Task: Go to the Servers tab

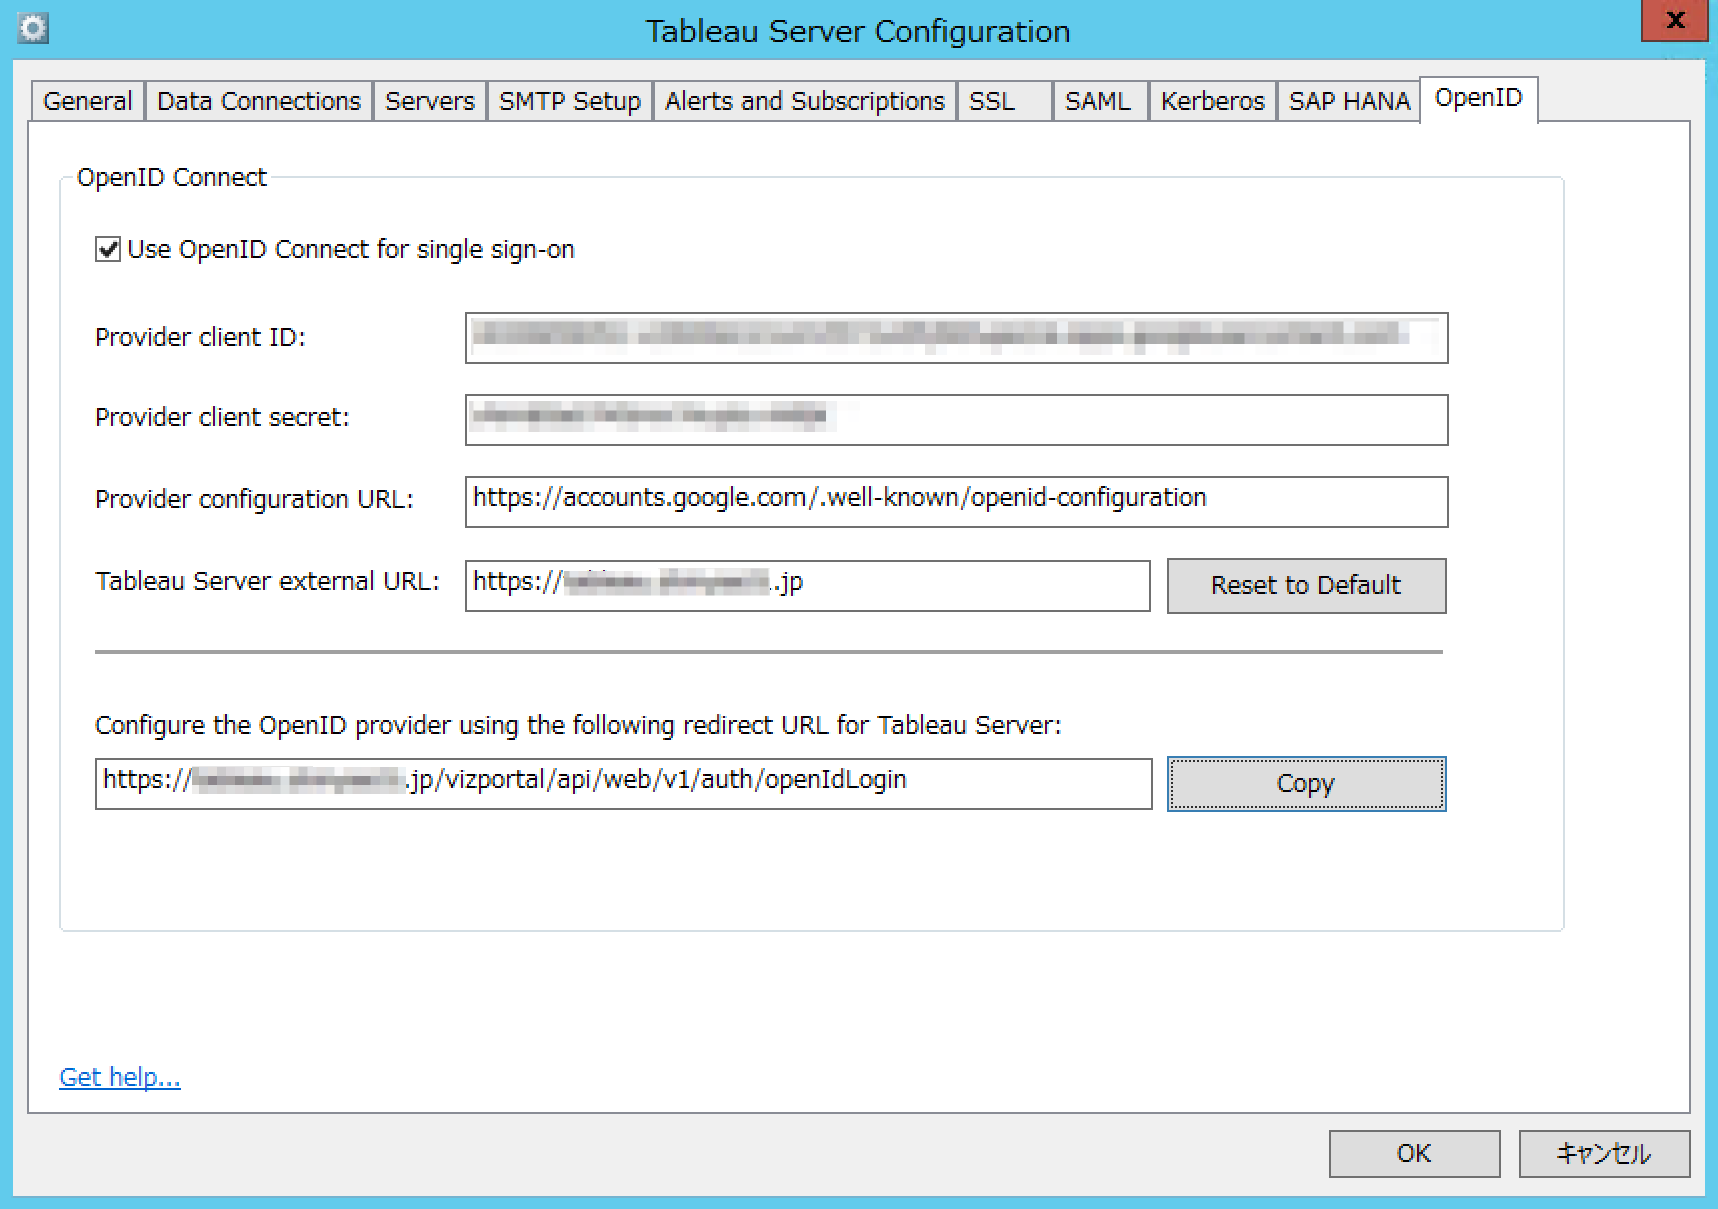Action: 430,101
